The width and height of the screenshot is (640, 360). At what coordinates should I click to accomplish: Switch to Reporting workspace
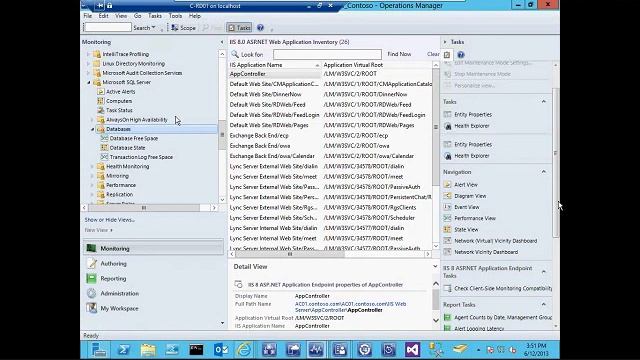point(113,279)
